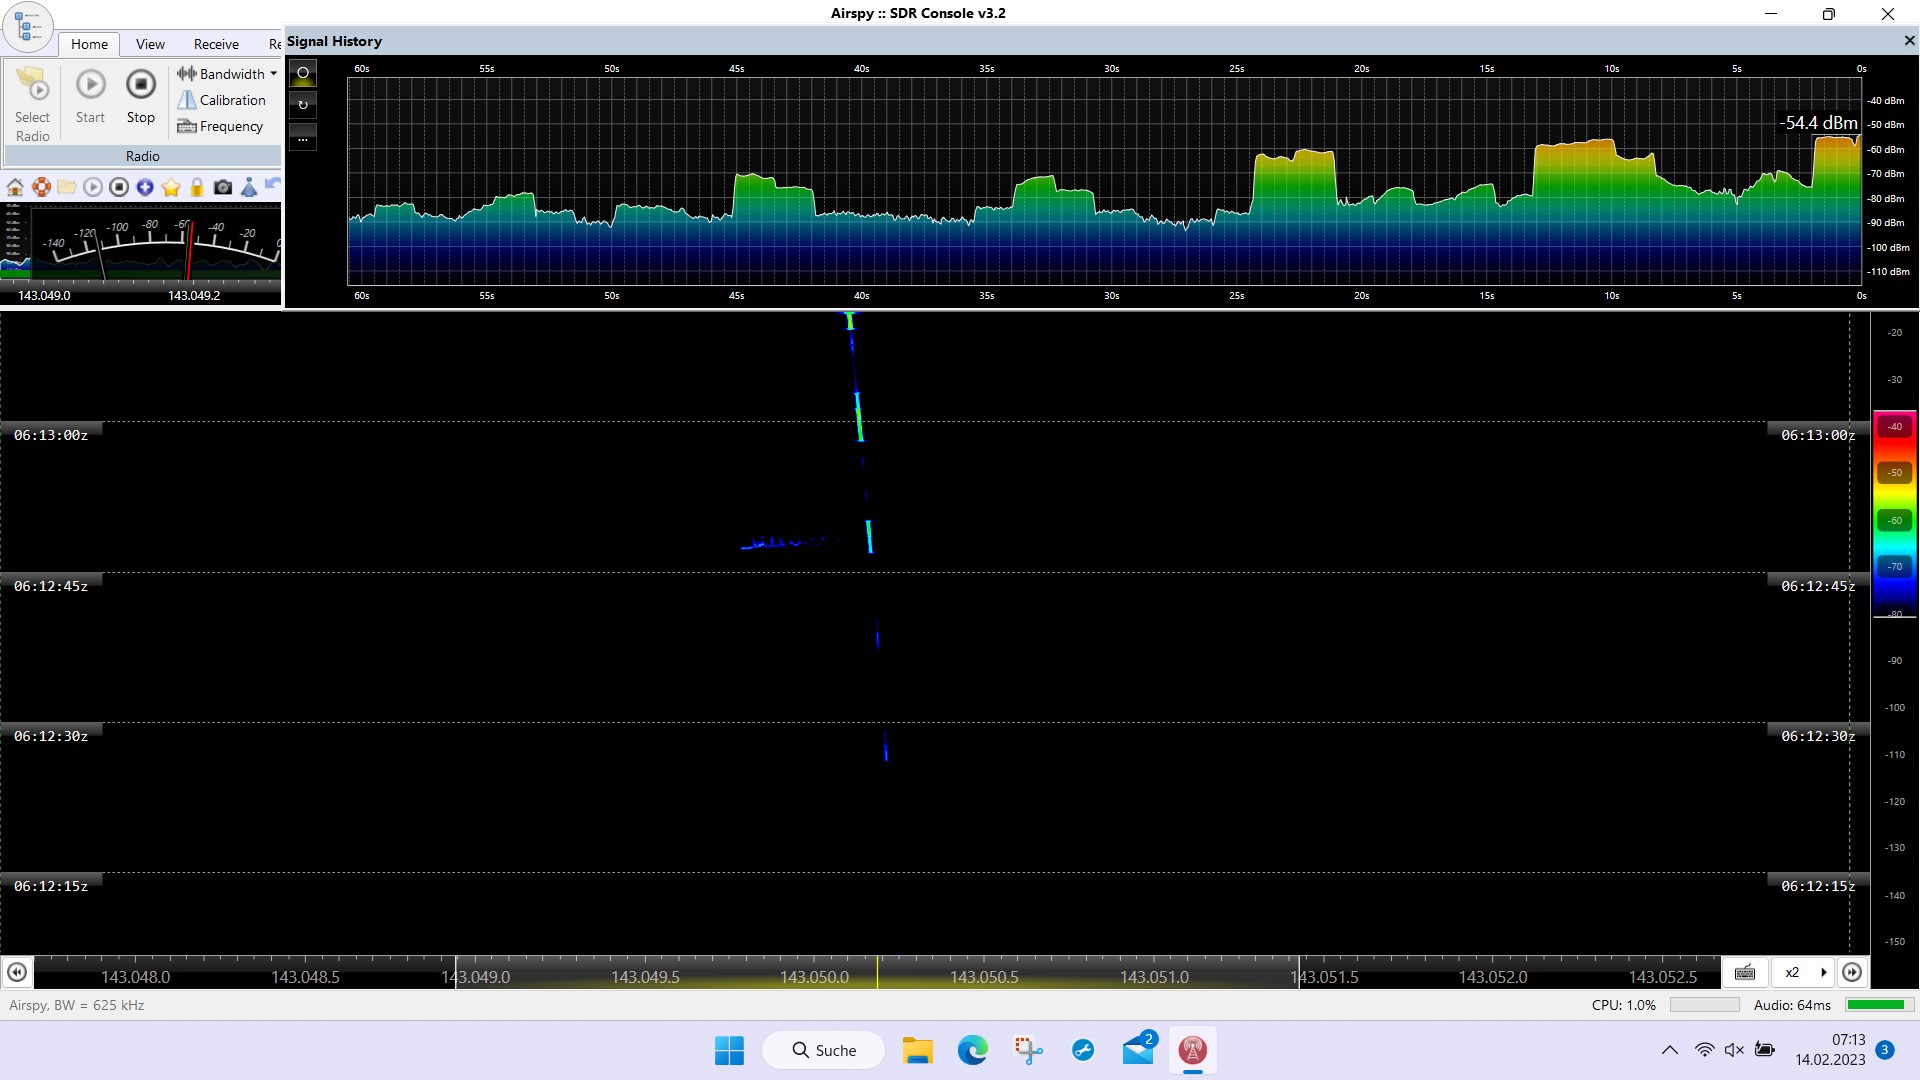Image resolution: width=1920 pixels, height=1080 pixels.
Task: Click the small play icon in quick toolbar
Action: tap(93, 187)
